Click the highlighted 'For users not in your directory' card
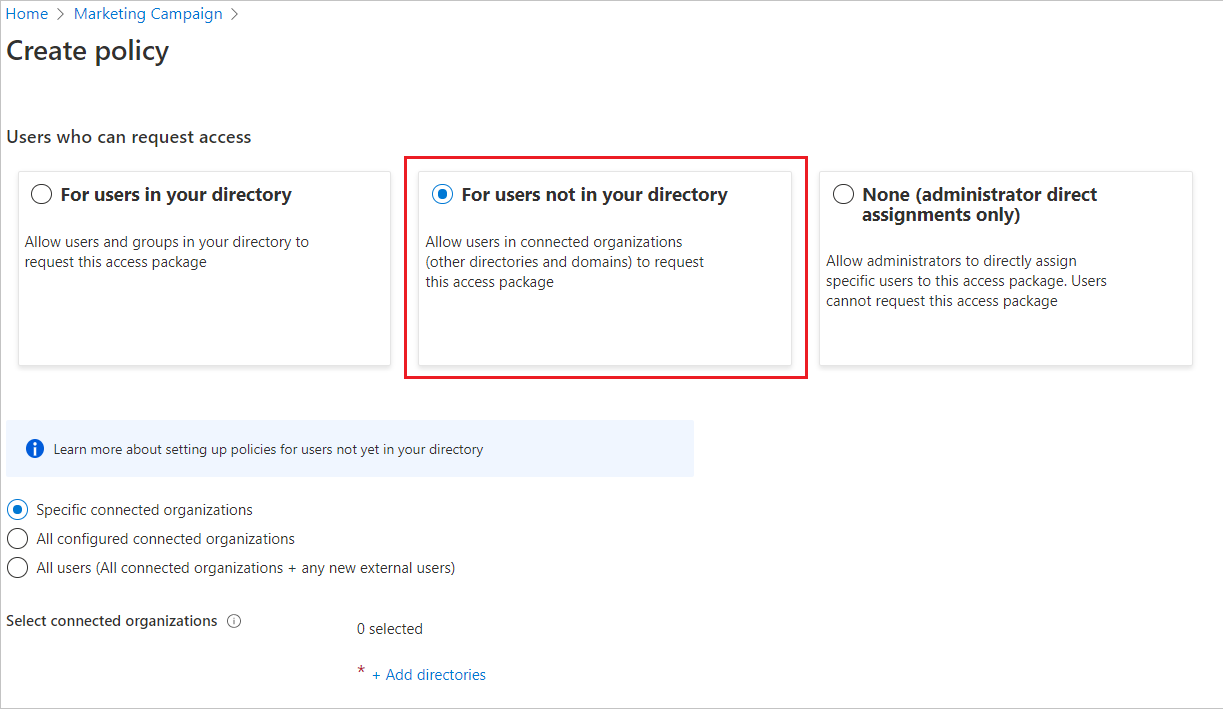 click(x=604, y=267)
